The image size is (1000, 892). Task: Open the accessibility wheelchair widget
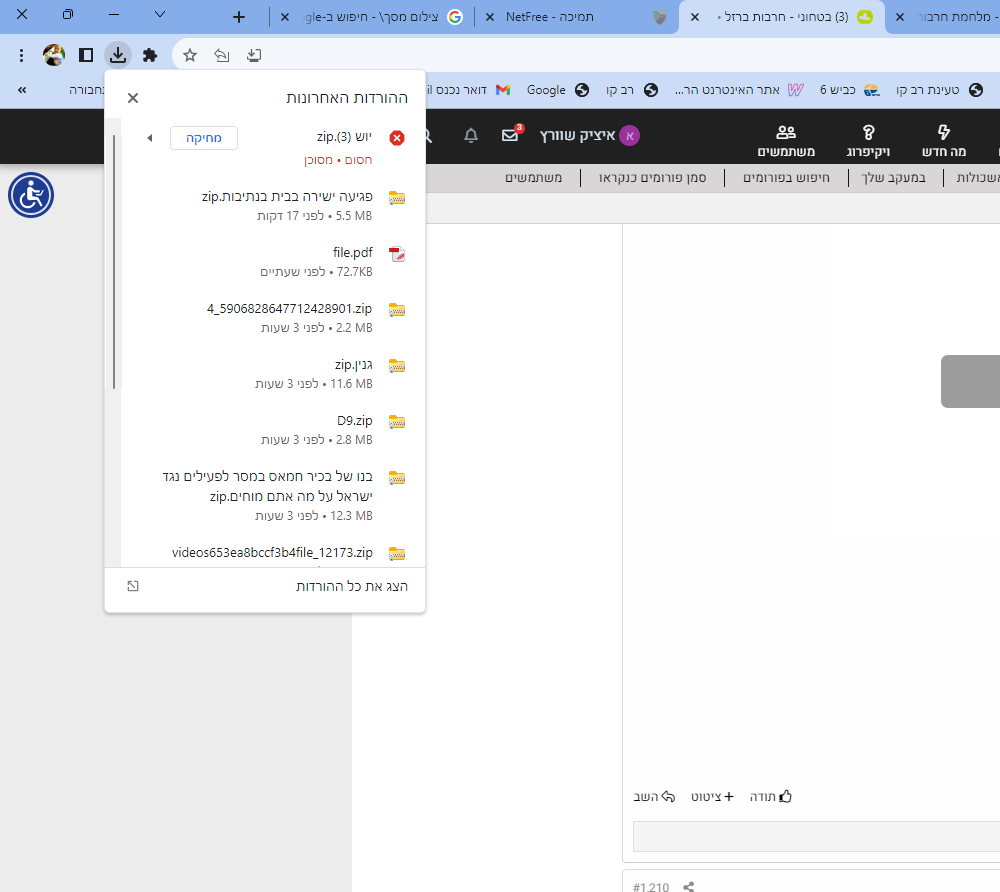click(x=31, y=195)
